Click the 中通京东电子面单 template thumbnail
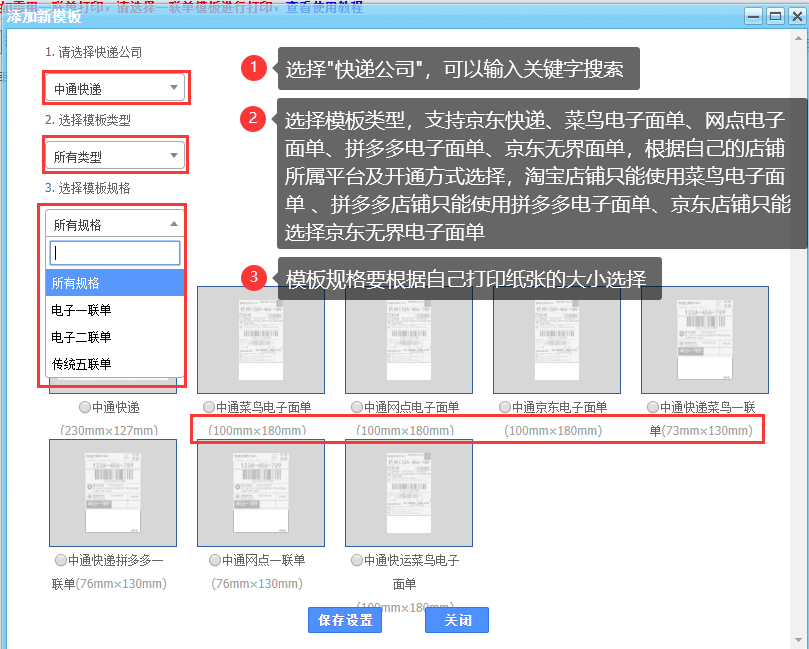The width and height of the screenshot is (809, 649). point(557,340)
